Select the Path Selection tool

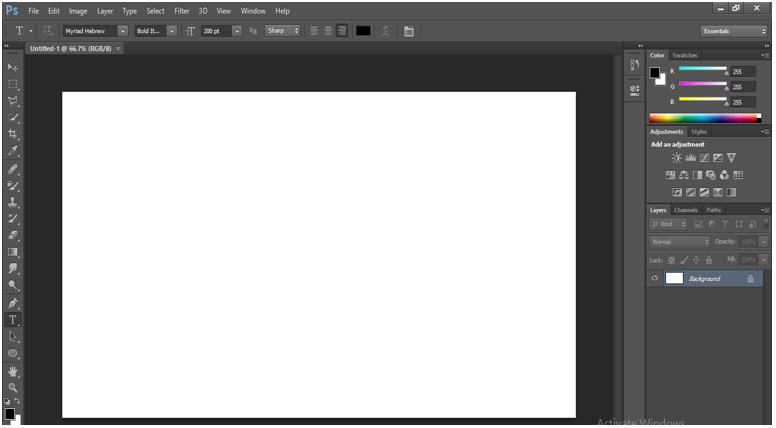tap(13, 336)
